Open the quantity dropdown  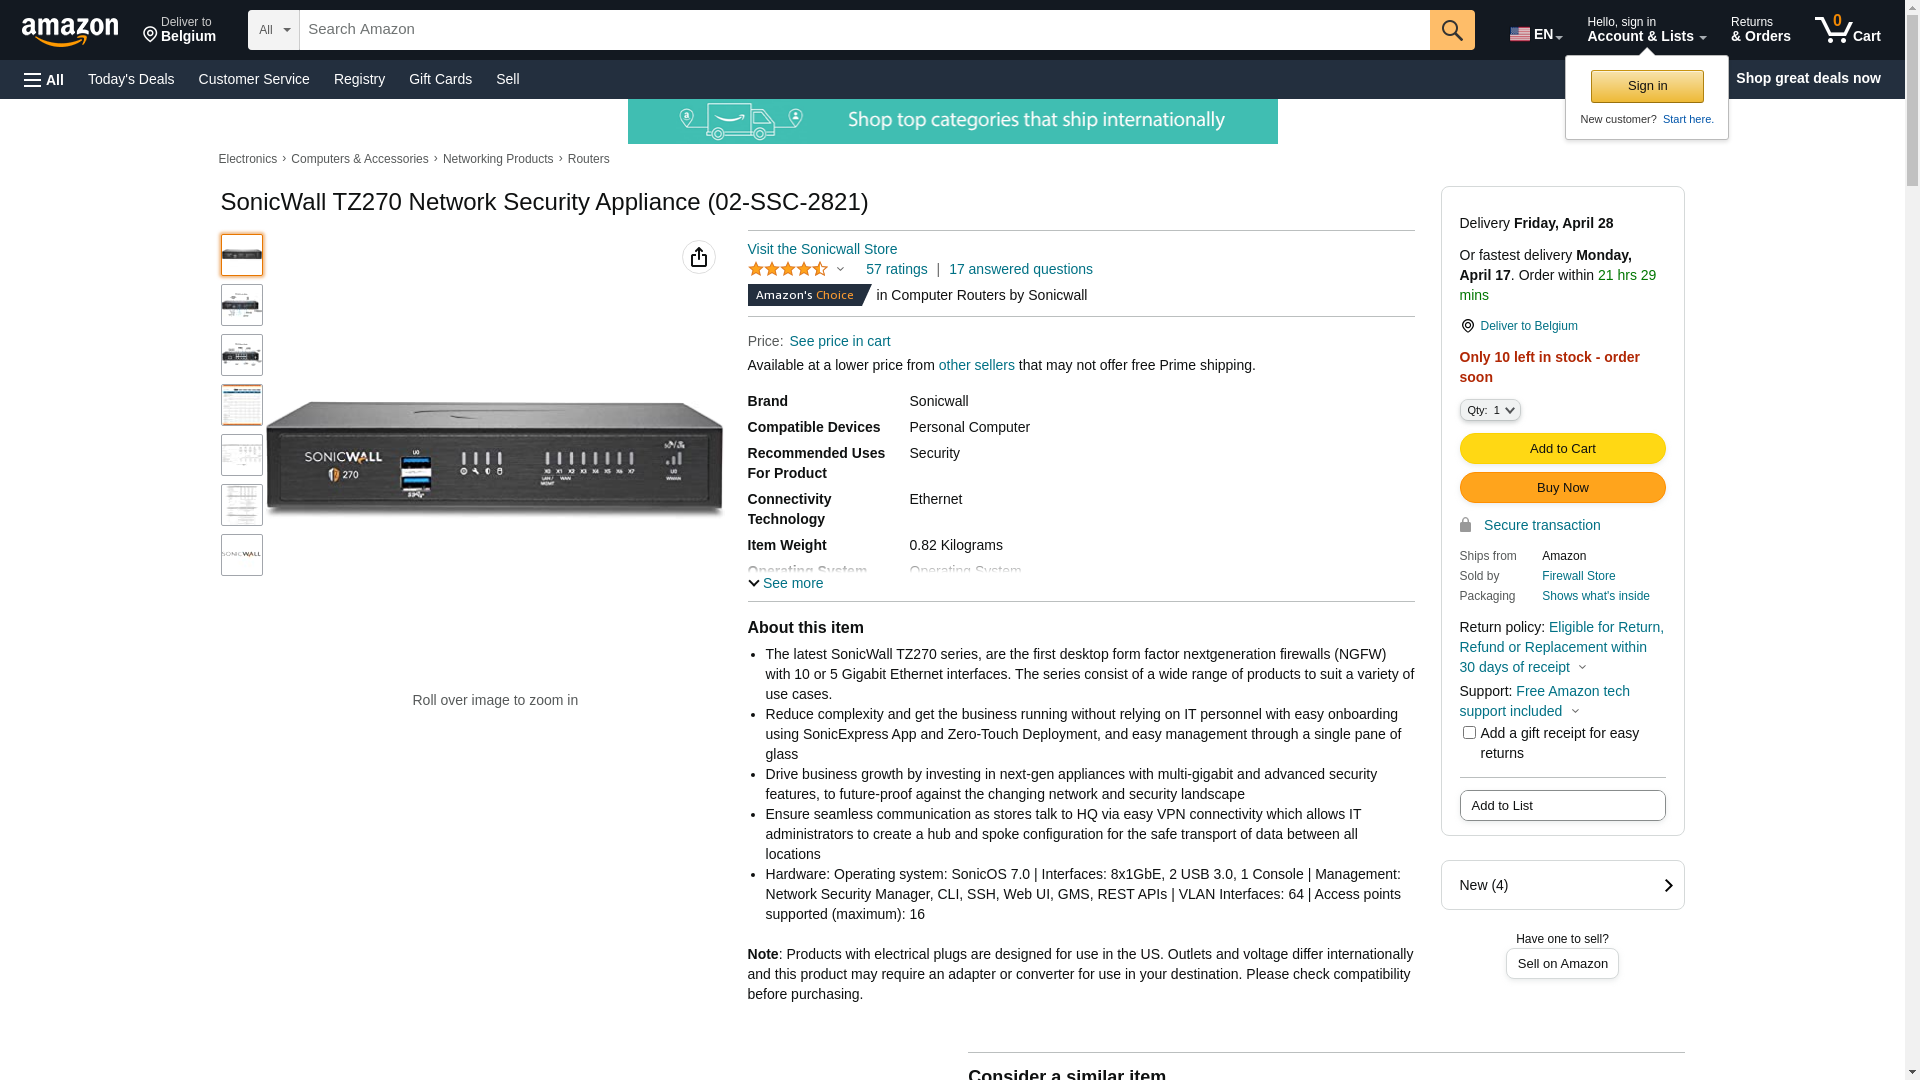pyautogui.click(x=1490, y=410)
